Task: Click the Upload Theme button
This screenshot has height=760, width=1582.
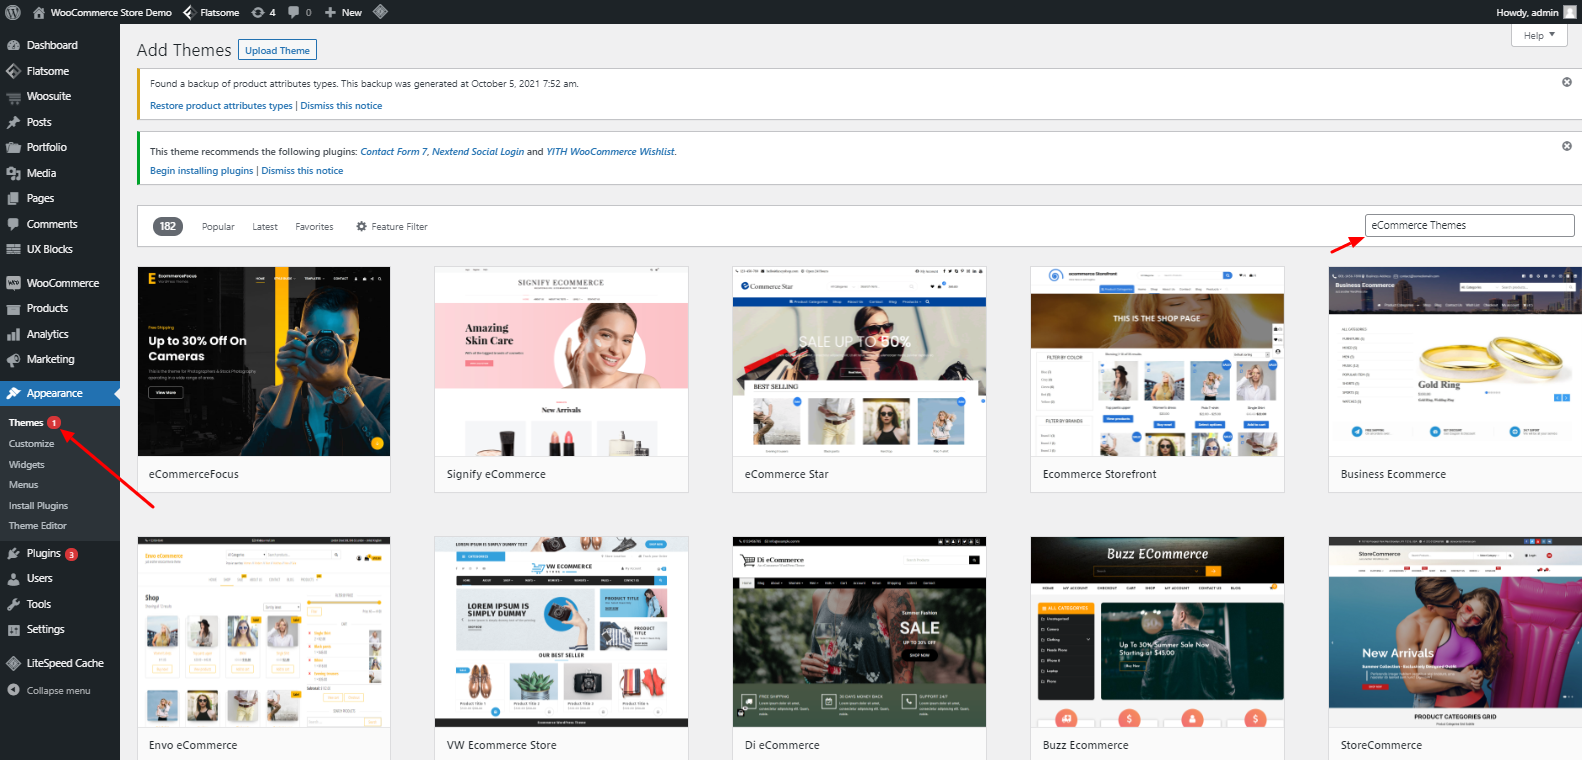Action: [278, 50]
